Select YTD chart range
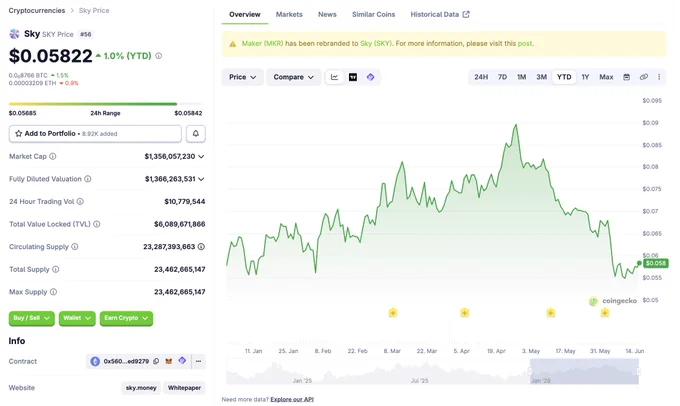The width and height of the screenshot is (680, 406). pyautogui.click(x=564, y=77)
